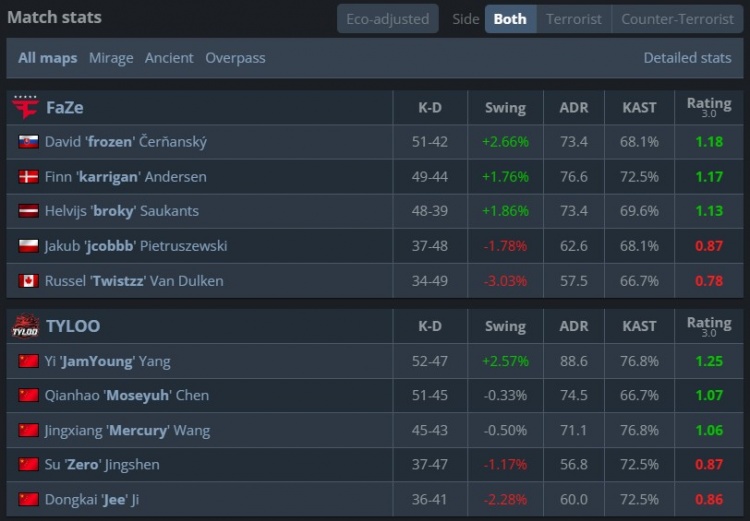Open the TYLOO team name link
750x521 pixels.
73,326
